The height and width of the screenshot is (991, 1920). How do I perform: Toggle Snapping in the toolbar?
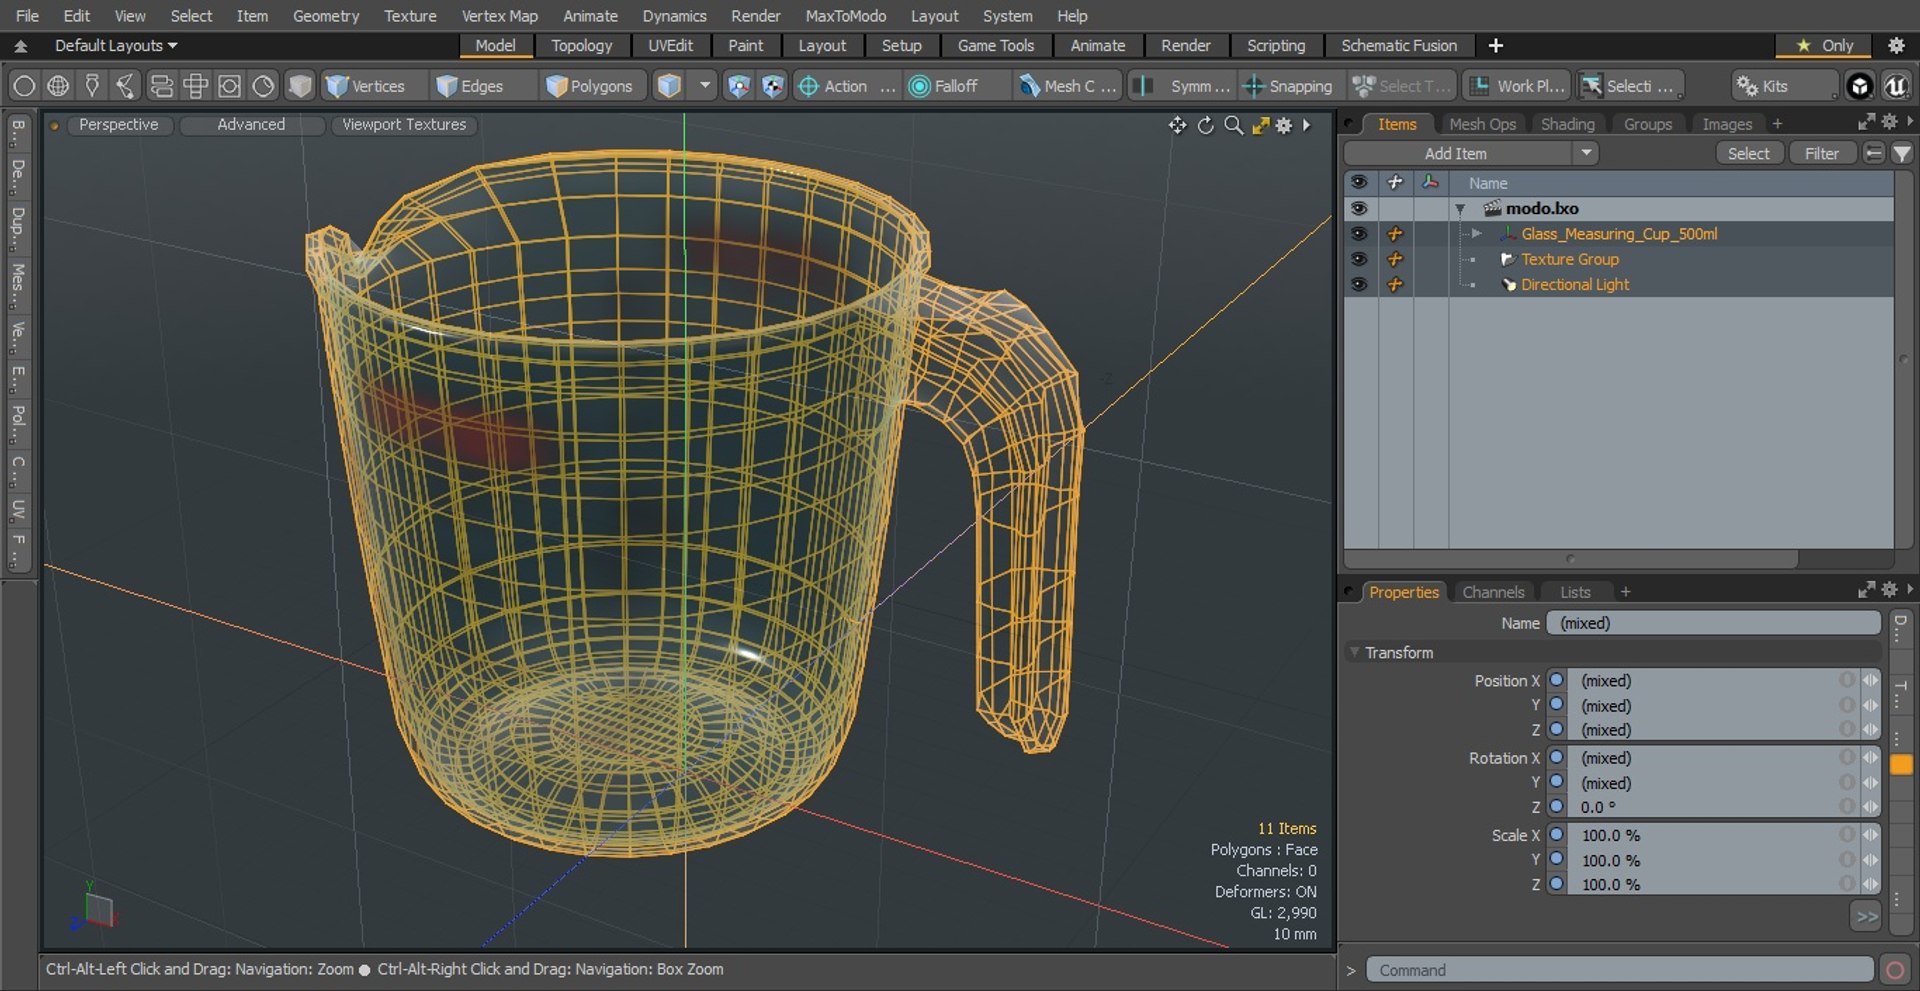coord(1288,86)
